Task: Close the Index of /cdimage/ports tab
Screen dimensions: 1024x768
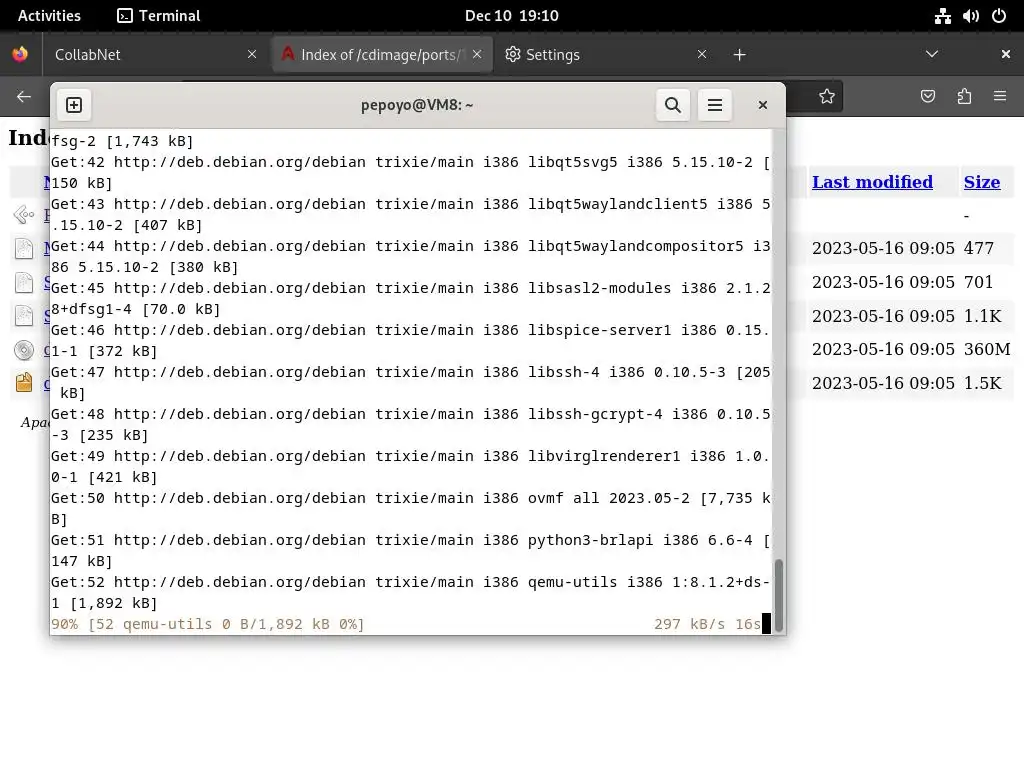Action: (477, 54)
